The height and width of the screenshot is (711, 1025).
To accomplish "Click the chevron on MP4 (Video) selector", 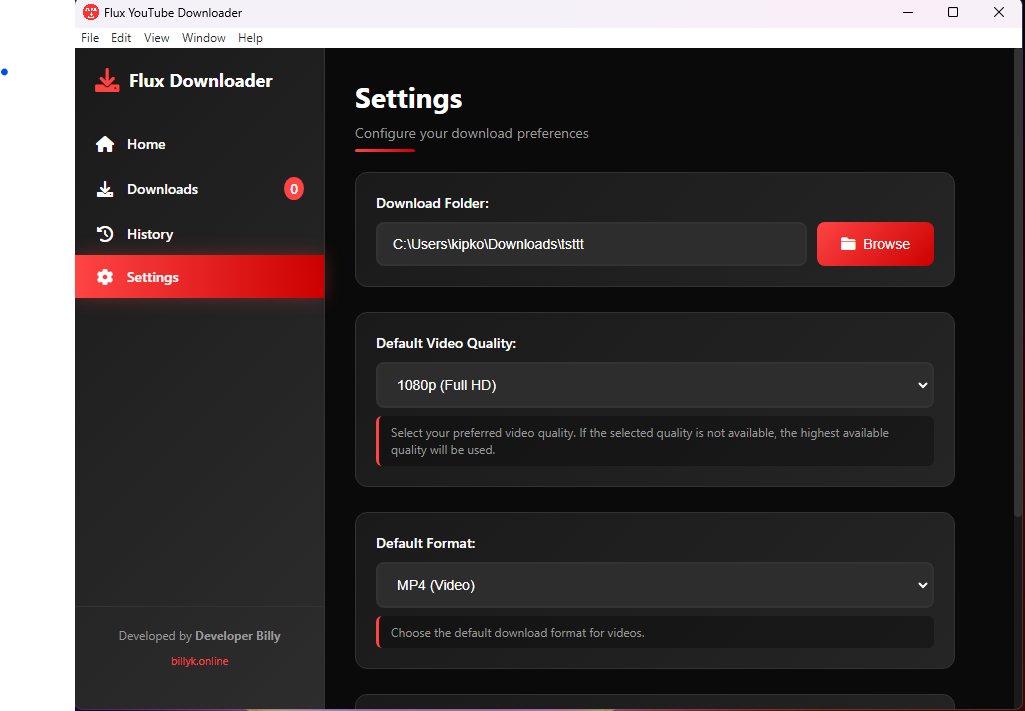I will 922,585.
